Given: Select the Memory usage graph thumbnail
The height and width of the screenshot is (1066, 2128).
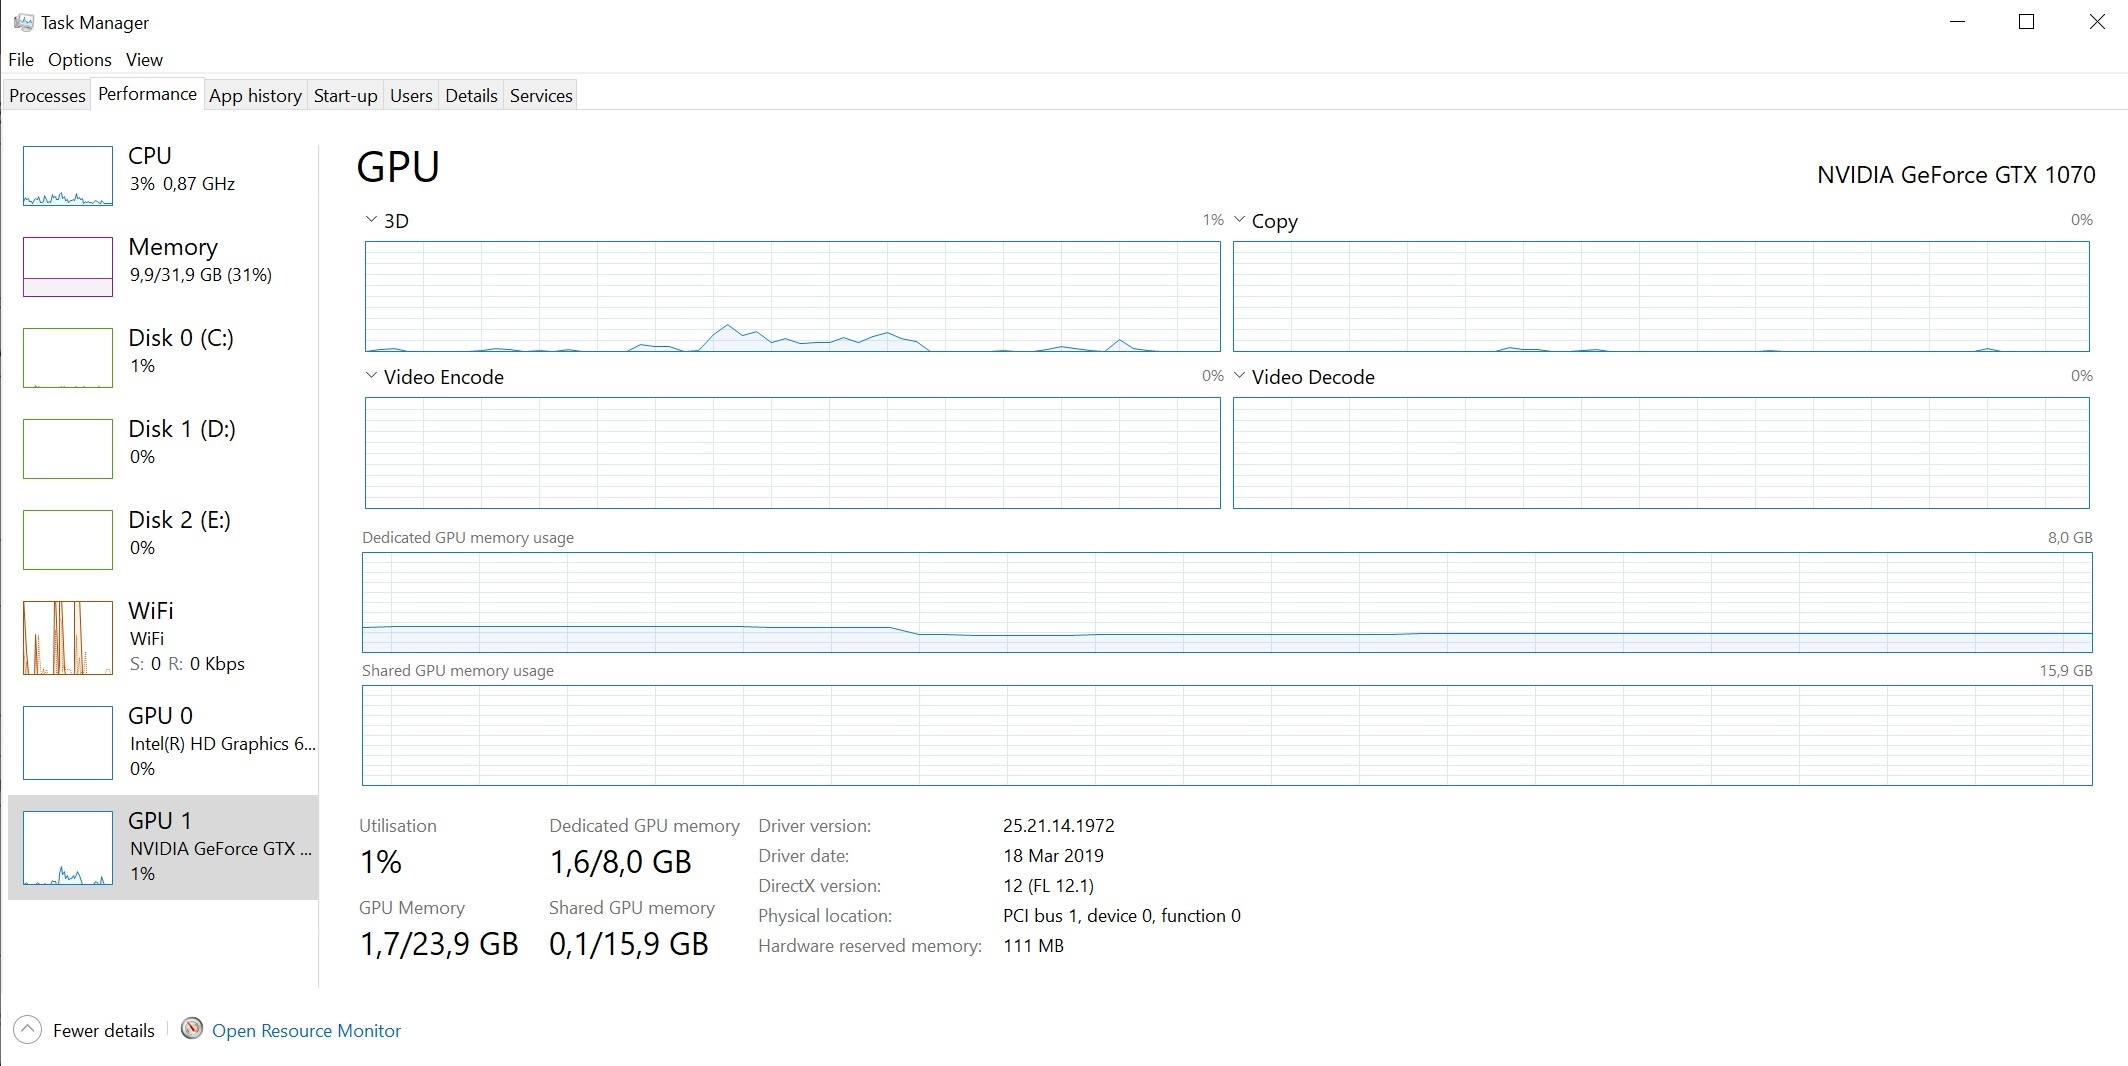Looking at the screenshot, I should tap(68, 267).
